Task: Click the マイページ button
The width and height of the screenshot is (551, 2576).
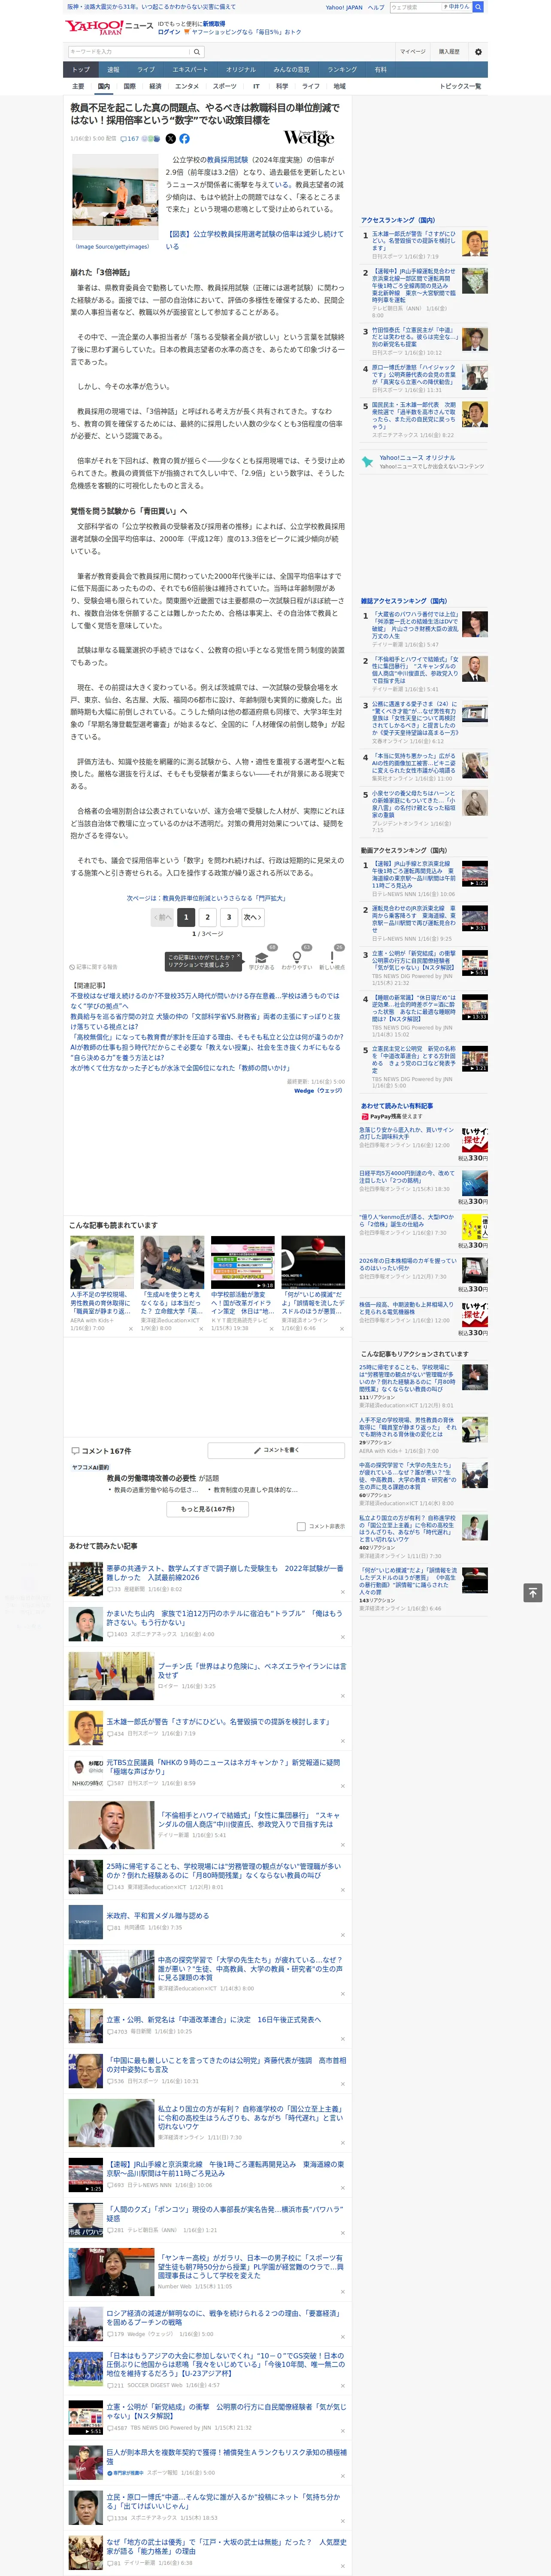Action: pos(413,52)
